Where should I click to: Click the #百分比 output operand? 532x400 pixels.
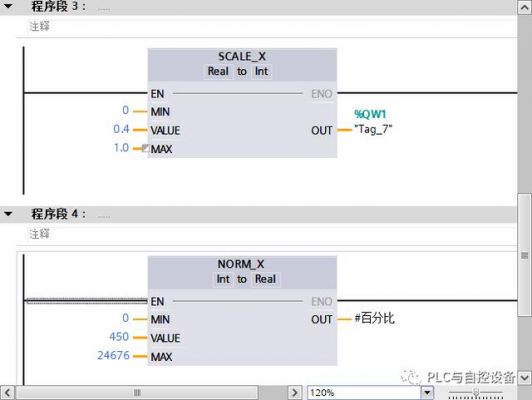point(375,318)
